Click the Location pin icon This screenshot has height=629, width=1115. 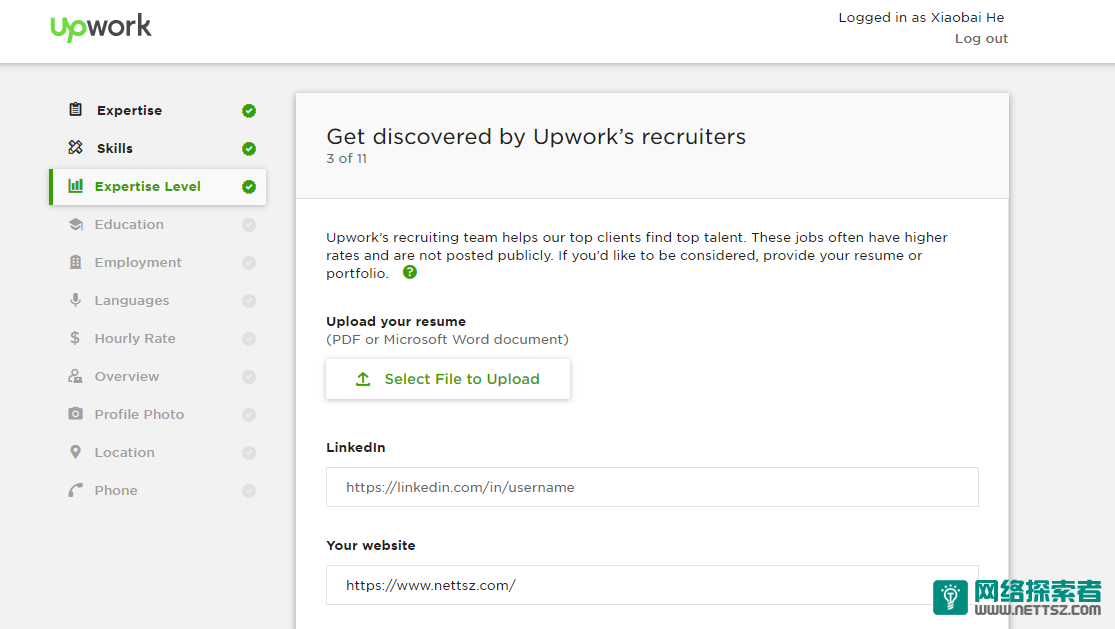click(x=75, y=452)
